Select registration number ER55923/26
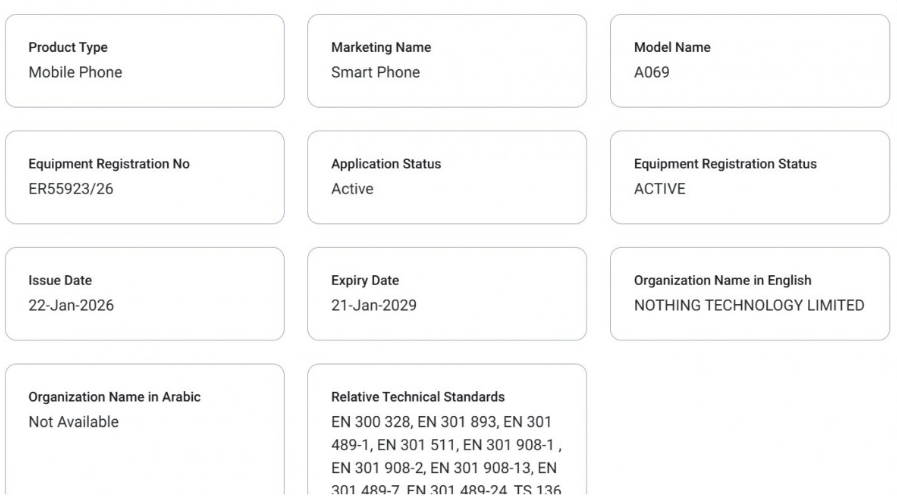The image size is (897, 504). pyautogui.click(x=70, y=189)
